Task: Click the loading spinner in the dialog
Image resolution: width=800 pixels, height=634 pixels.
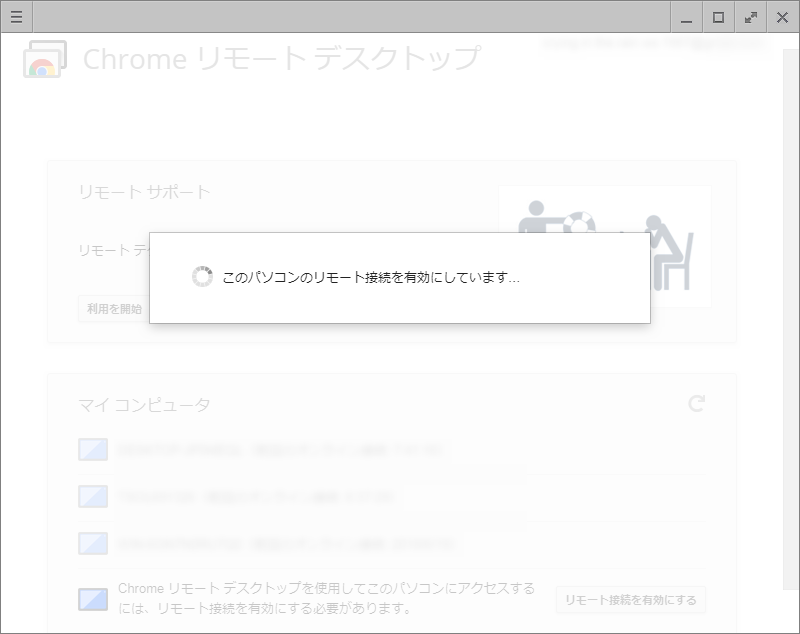Action: pos(202,276)
